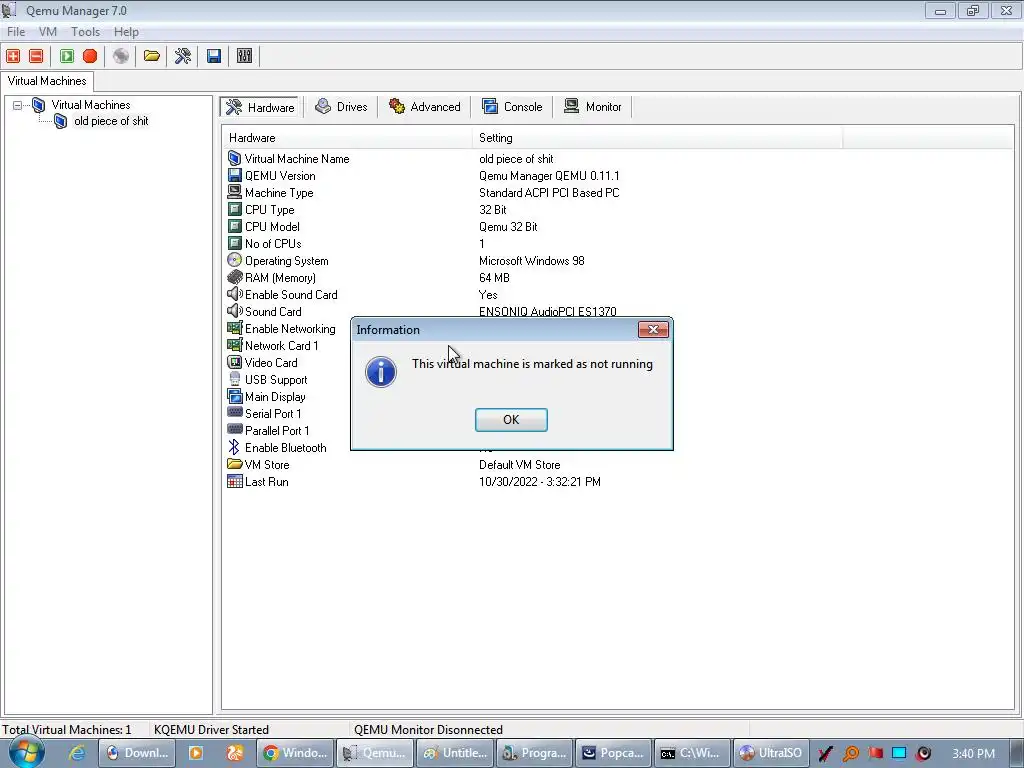This screenshot has width=1024, height=768.
Task: Stop the VM with the red stop icon
Action: point(90,56)
